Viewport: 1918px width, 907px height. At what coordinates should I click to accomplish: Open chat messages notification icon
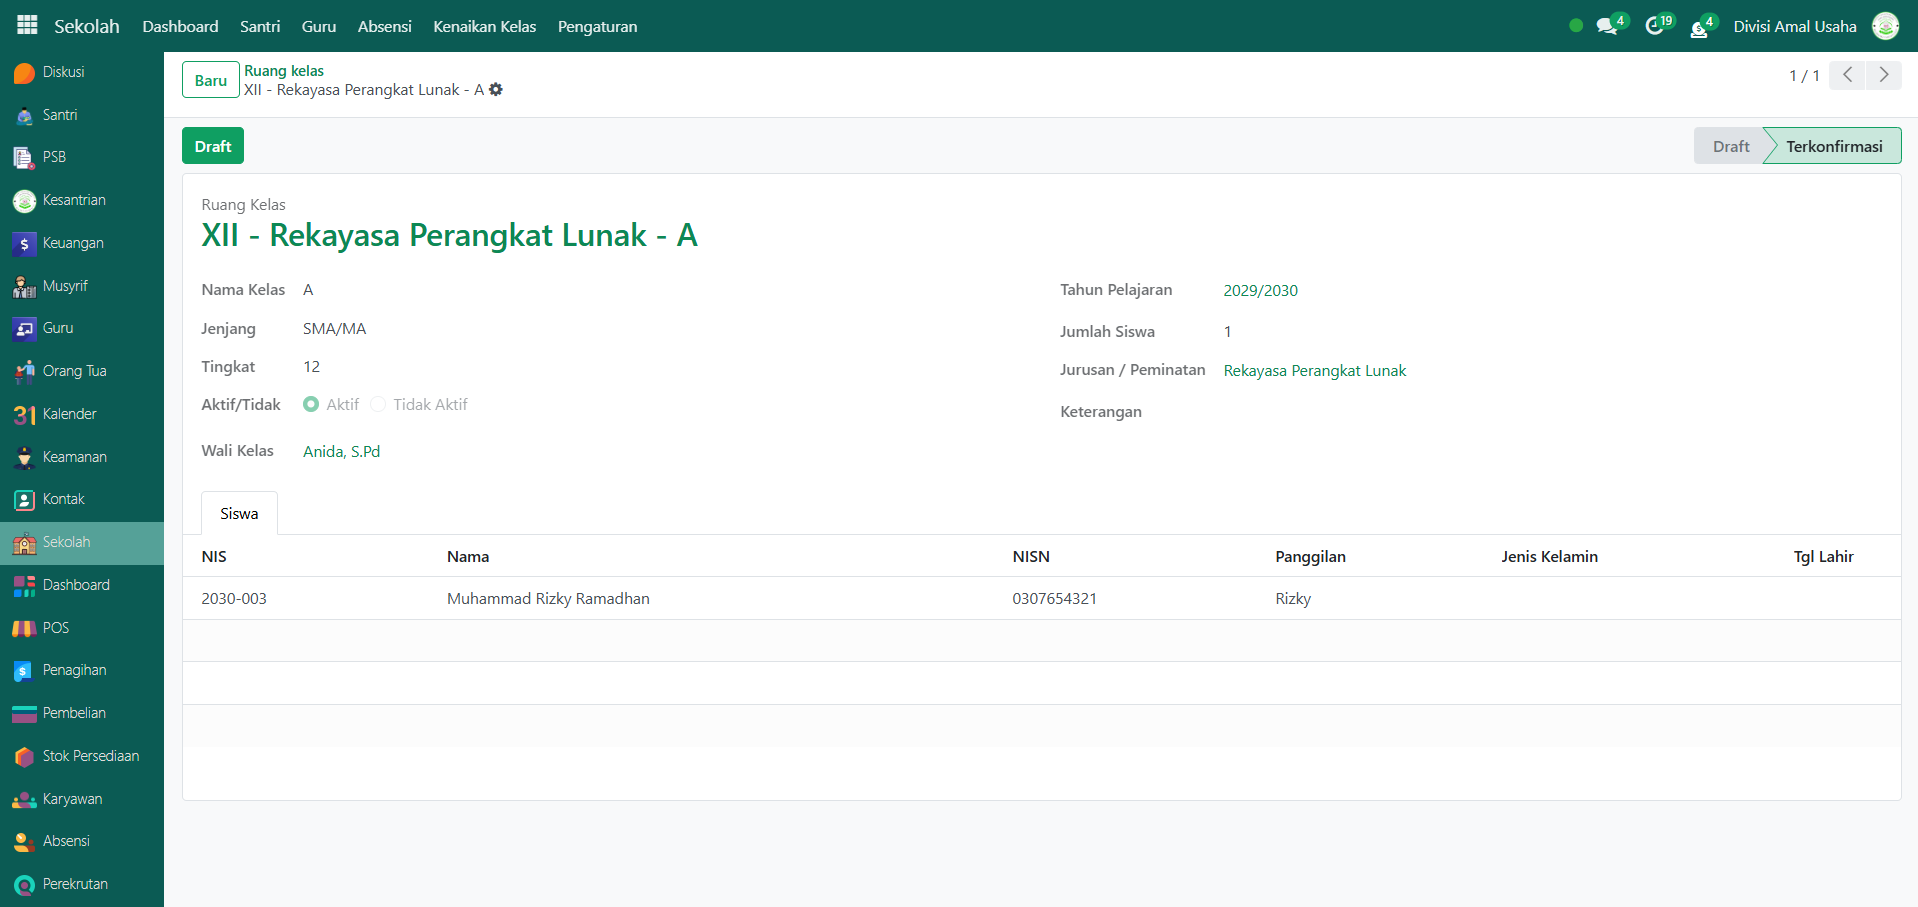pyautogui.click(x=1607, y=26)
